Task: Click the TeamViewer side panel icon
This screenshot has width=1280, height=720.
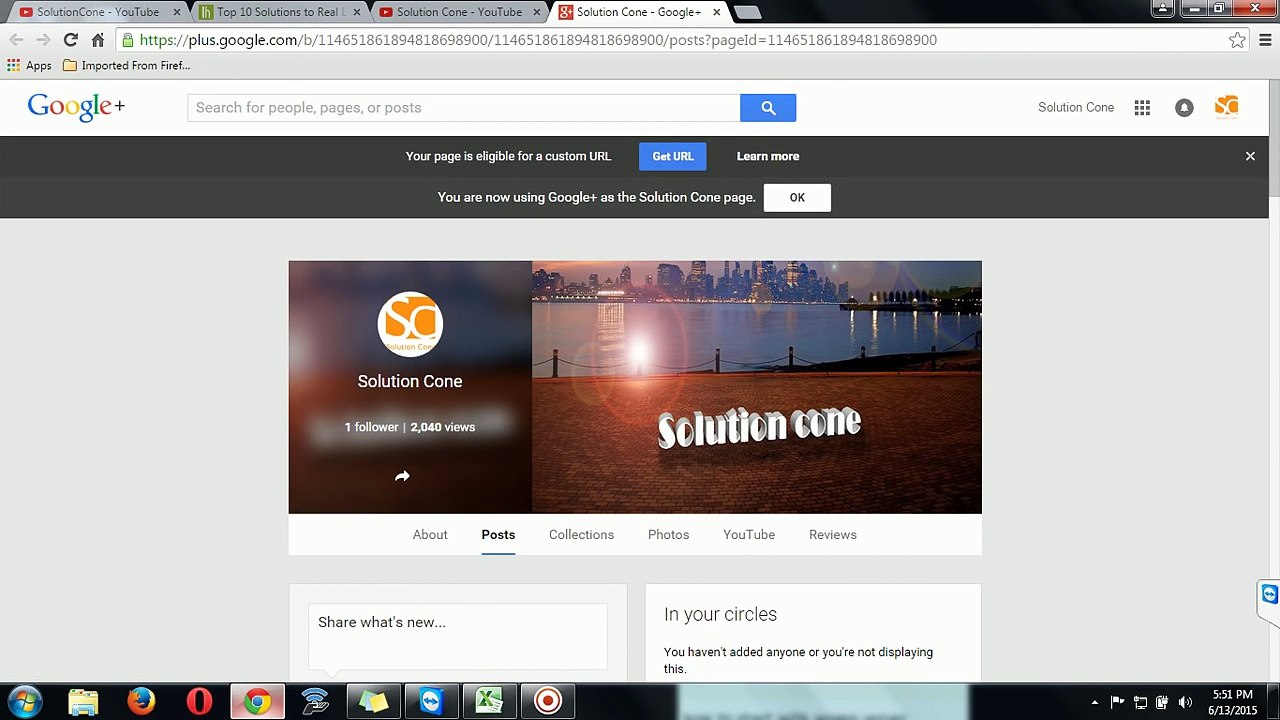Action: click(1269, 595)
